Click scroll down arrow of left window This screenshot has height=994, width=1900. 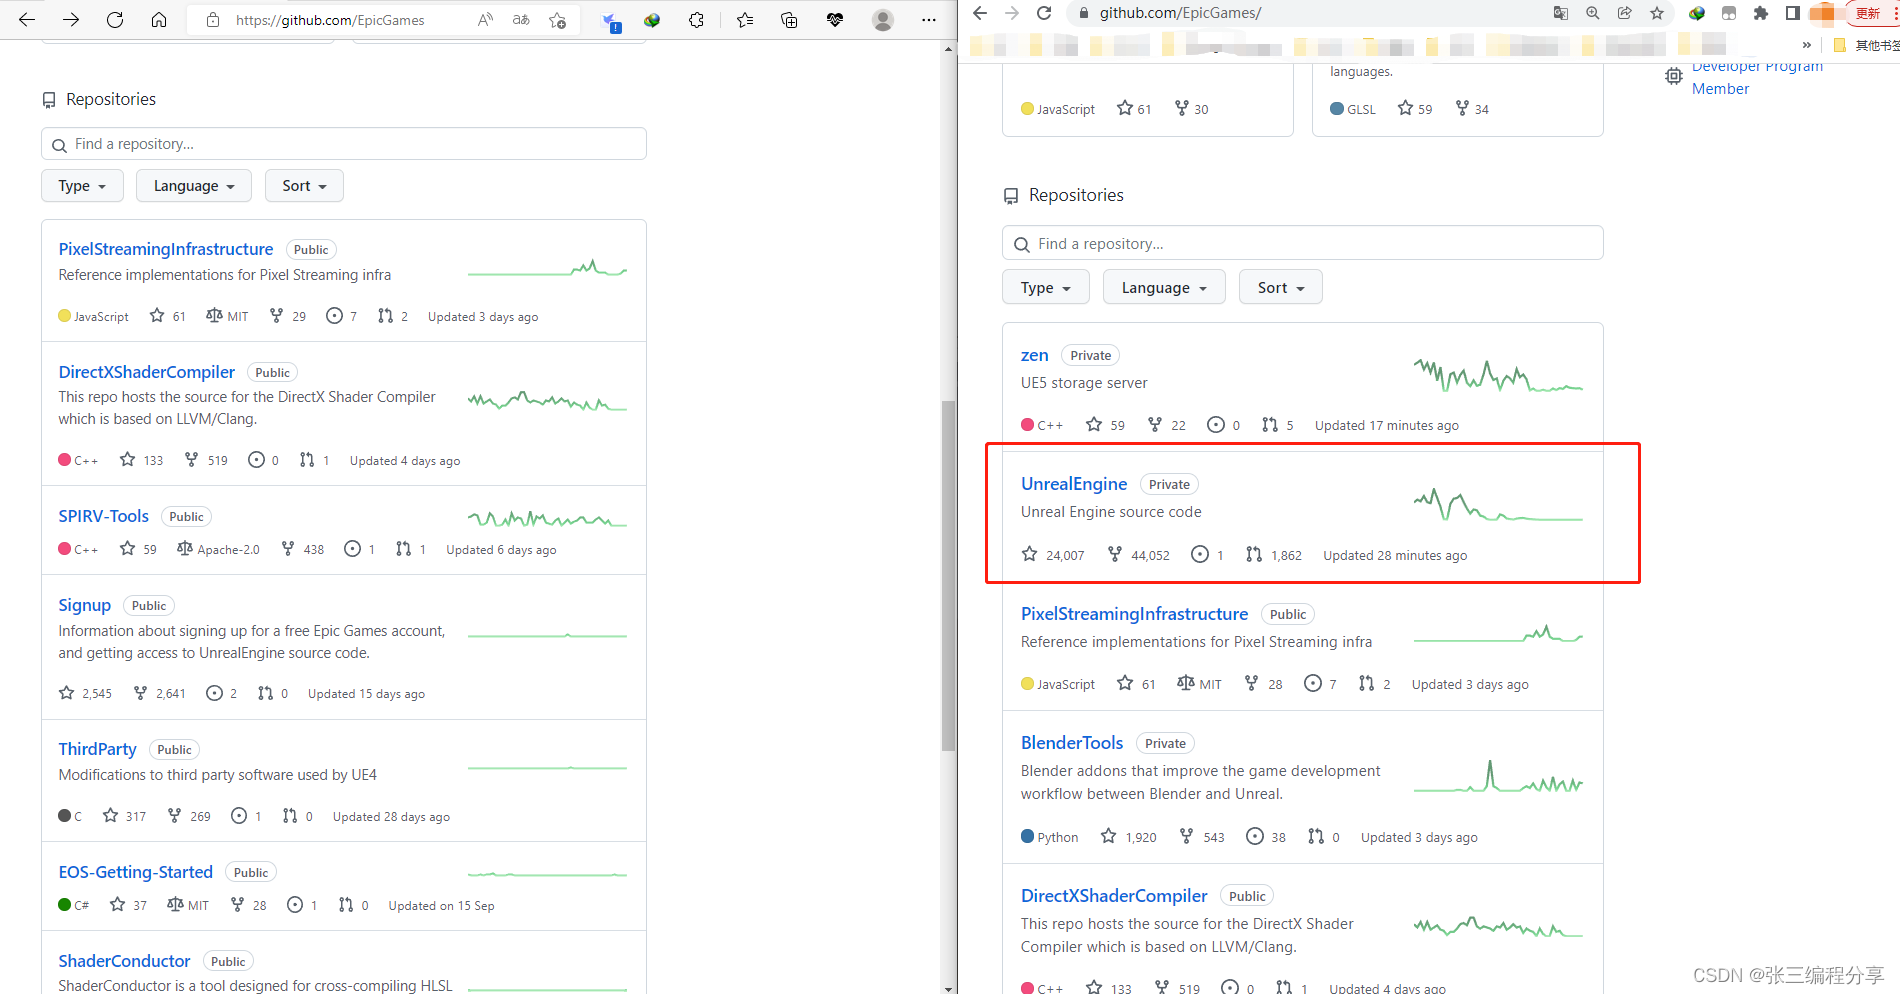pos(948,987)
